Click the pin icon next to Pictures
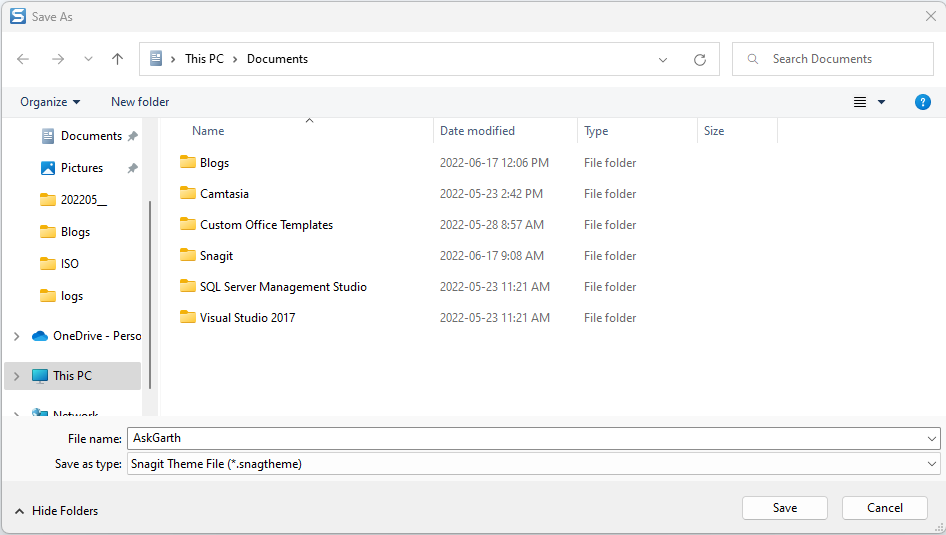Viewport: 946px width, 535px height. coord(132,168)
